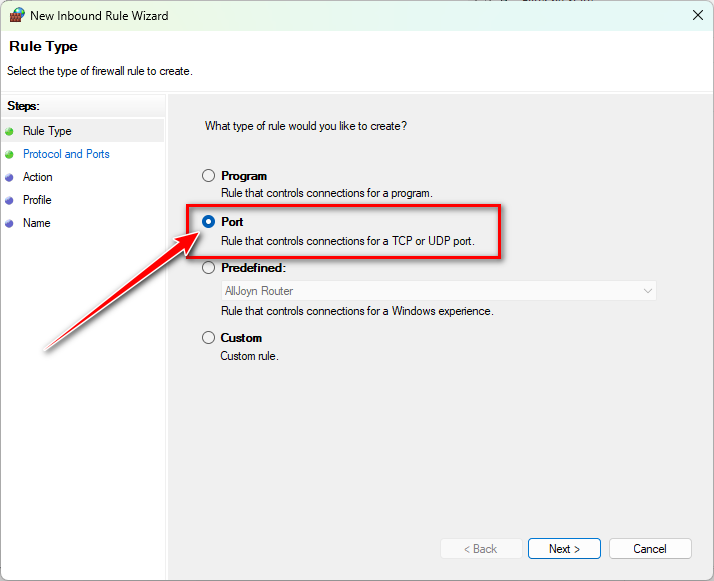
Task: Choose the Port radio button
Action: click(x=209, y=222)
